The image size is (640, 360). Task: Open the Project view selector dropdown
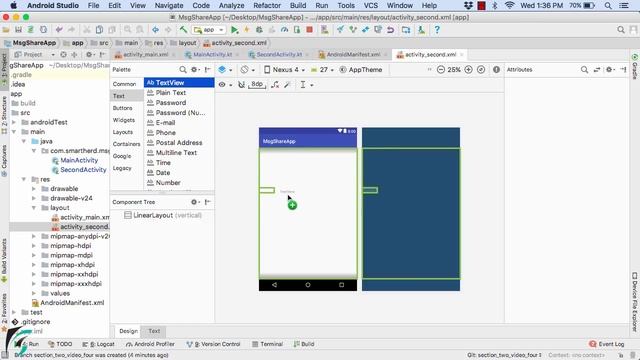(x=34, y=54)
